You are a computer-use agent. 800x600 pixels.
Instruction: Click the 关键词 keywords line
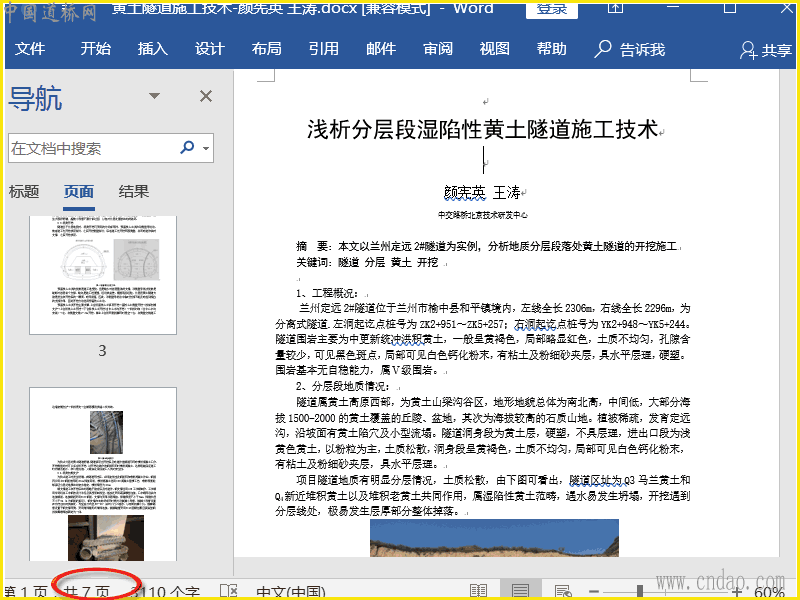point(367,262)
